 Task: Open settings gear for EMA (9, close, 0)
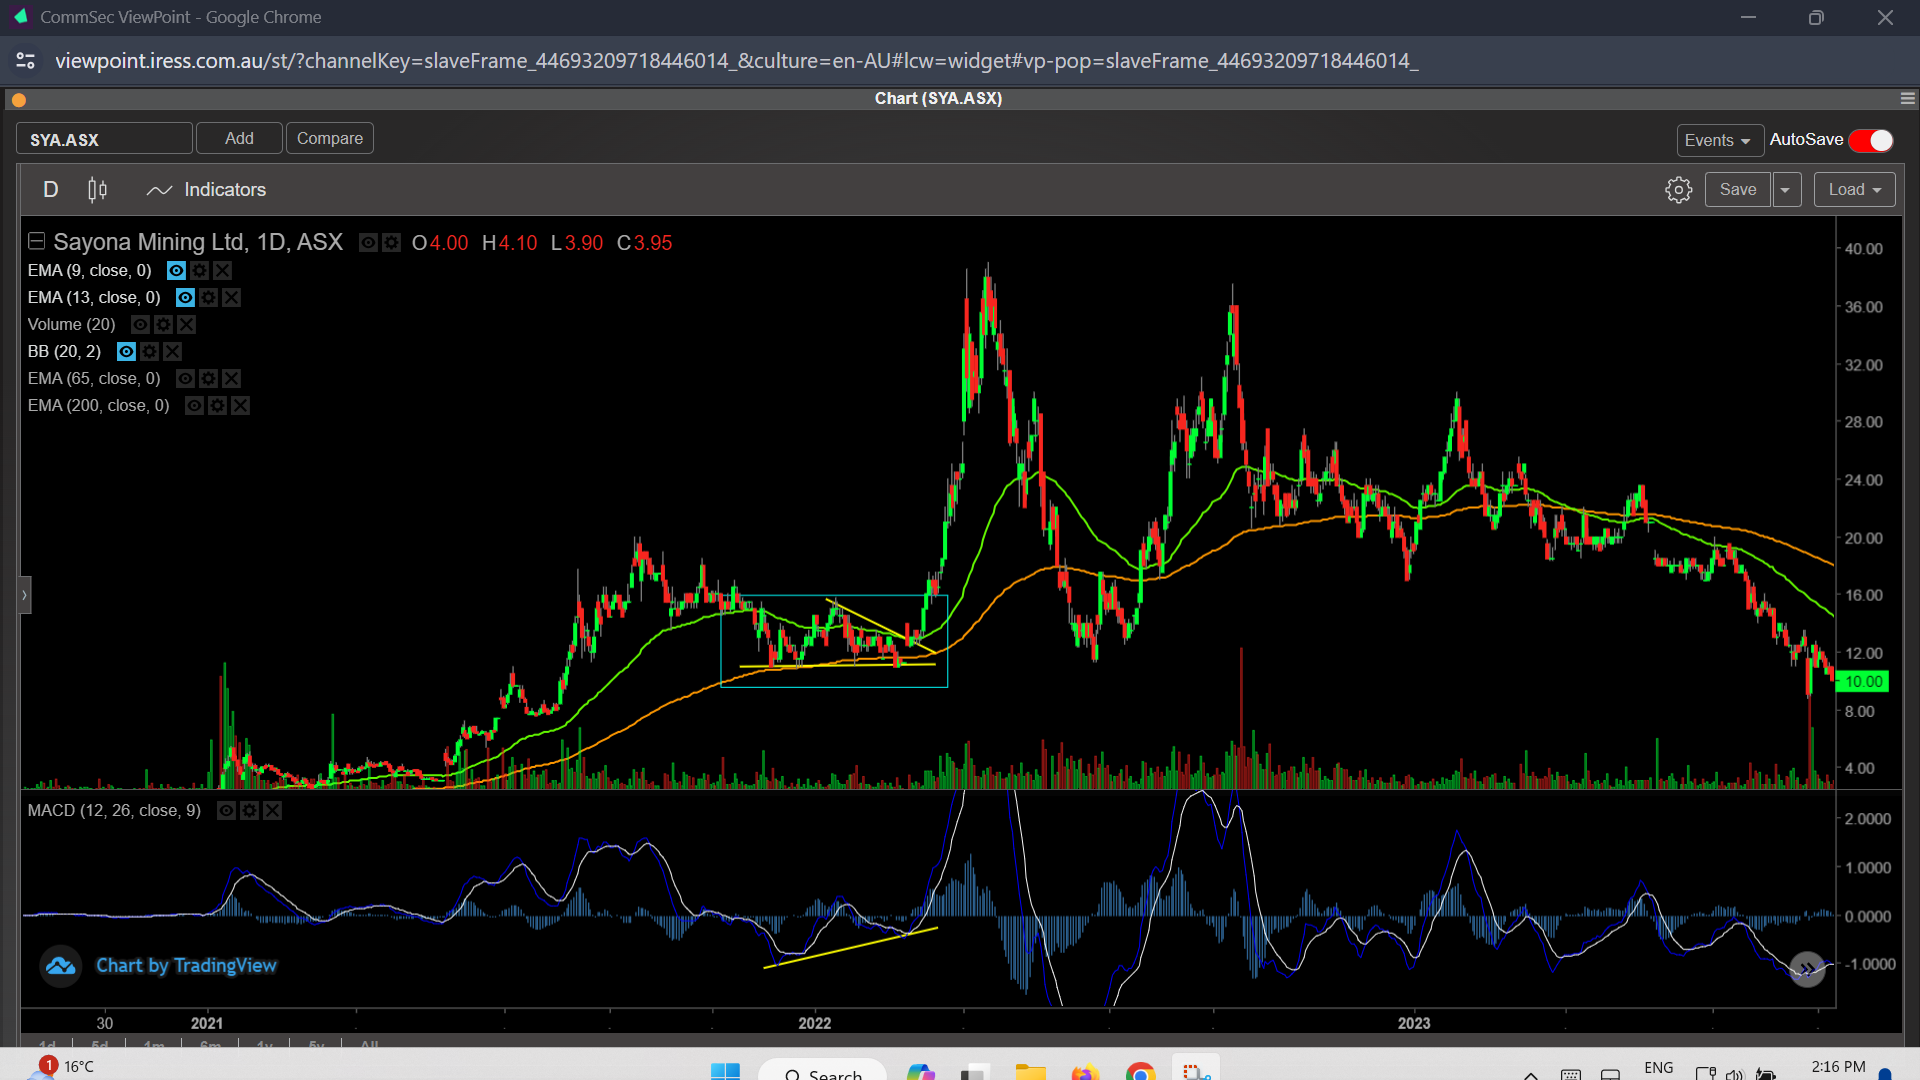[199, 271]
